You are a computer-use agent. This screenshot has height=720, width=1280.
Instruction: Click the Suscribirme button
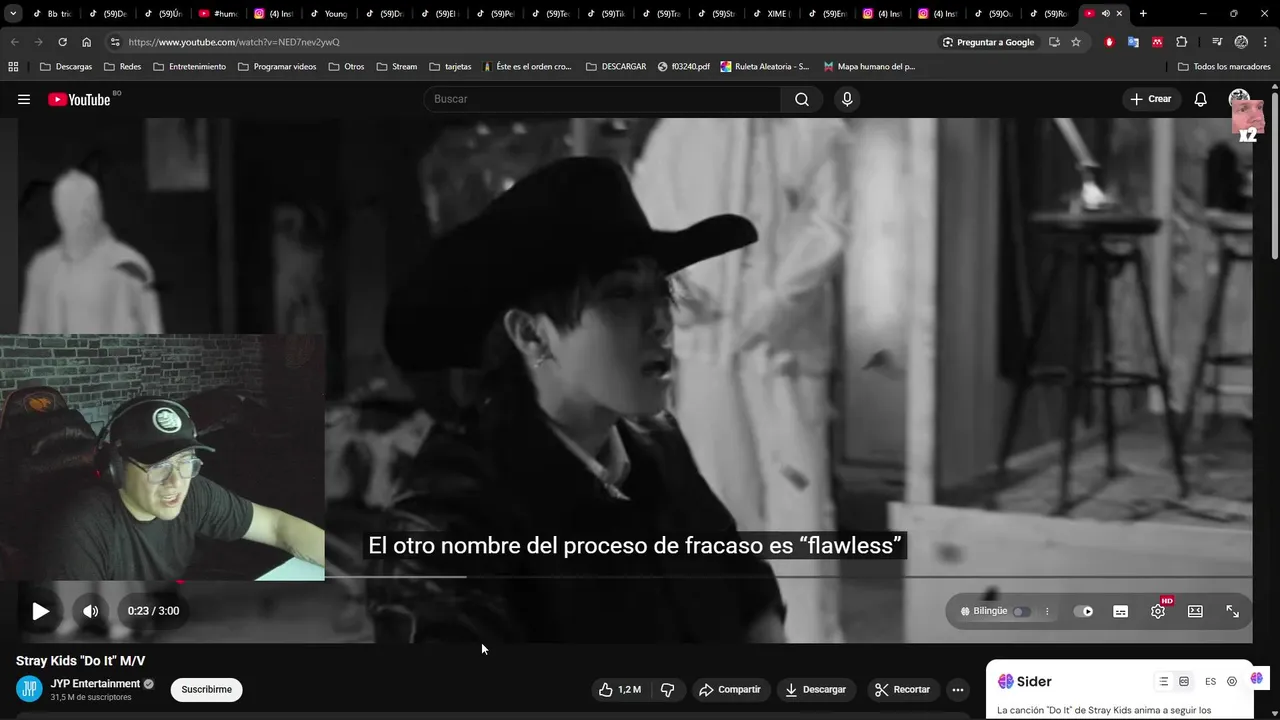(x=206, y=689)
